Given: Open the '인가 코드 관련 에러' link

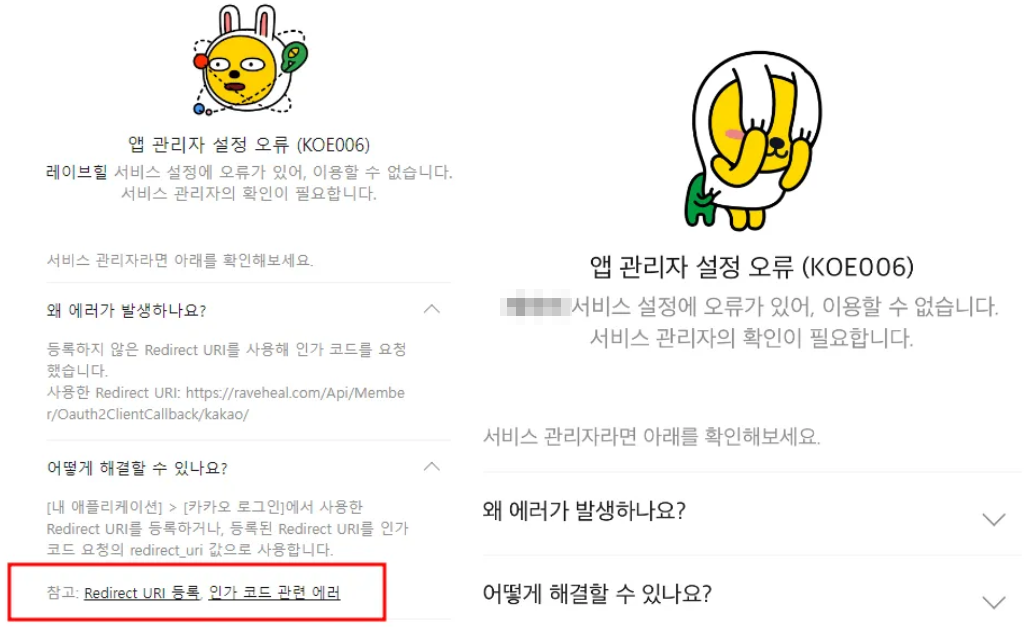Looking at the screenshot, I should click(275, 592).
